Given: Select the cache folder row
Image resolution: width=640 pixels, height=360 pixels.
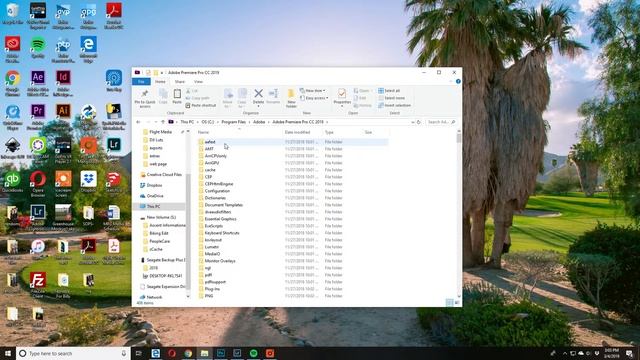Looking at the screenshot, I should (292, 170).
